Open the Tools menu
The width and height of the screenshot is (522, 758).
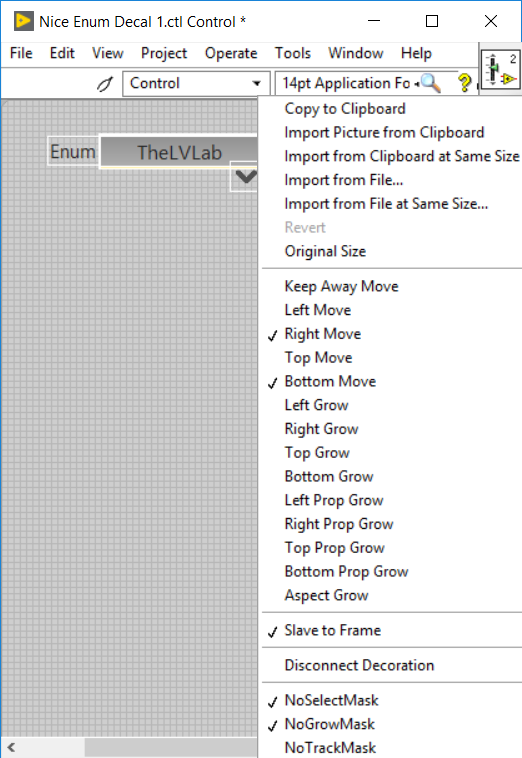tap(293, 53)
